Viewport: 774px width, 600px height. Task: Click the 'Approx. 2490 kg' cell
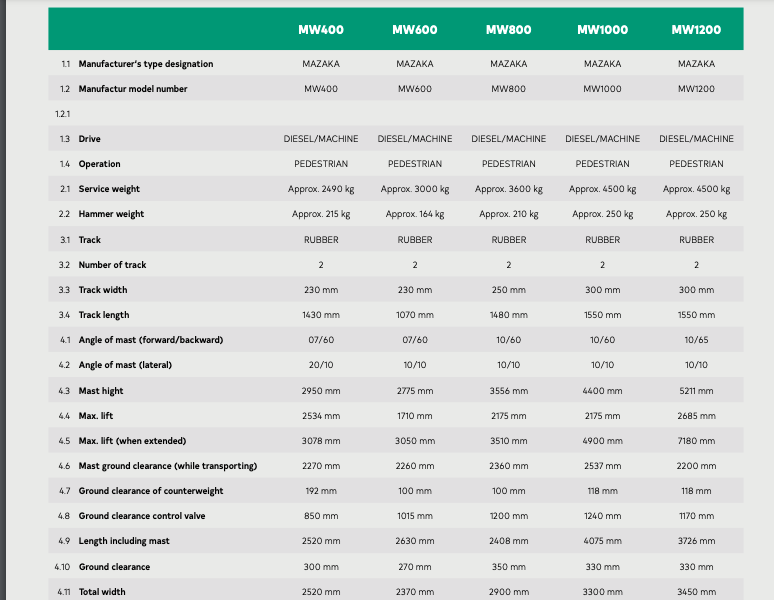[321, 189]
